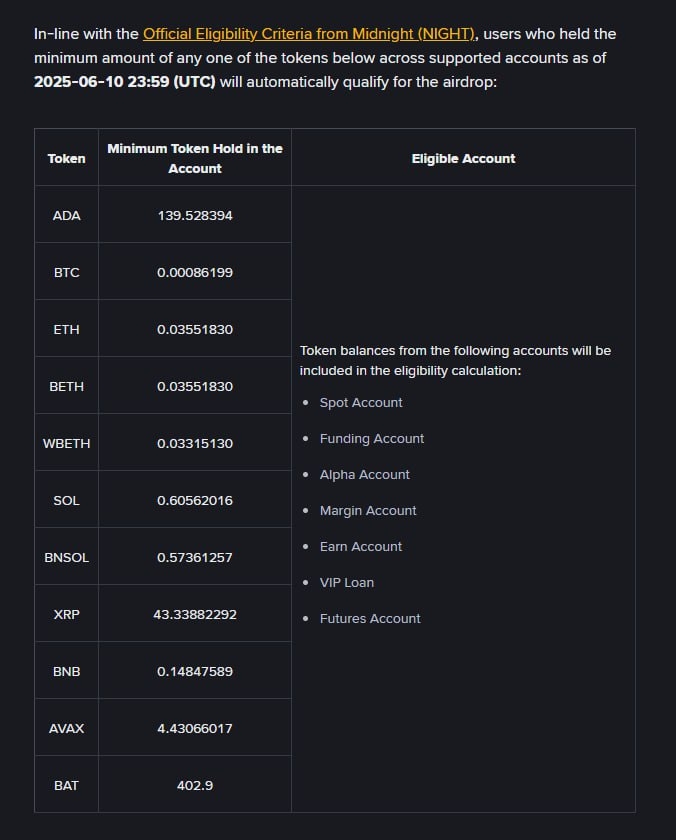Select the ETH token cell
The height and width of the screenshot is (840, 676).
[x=67, y=329]
